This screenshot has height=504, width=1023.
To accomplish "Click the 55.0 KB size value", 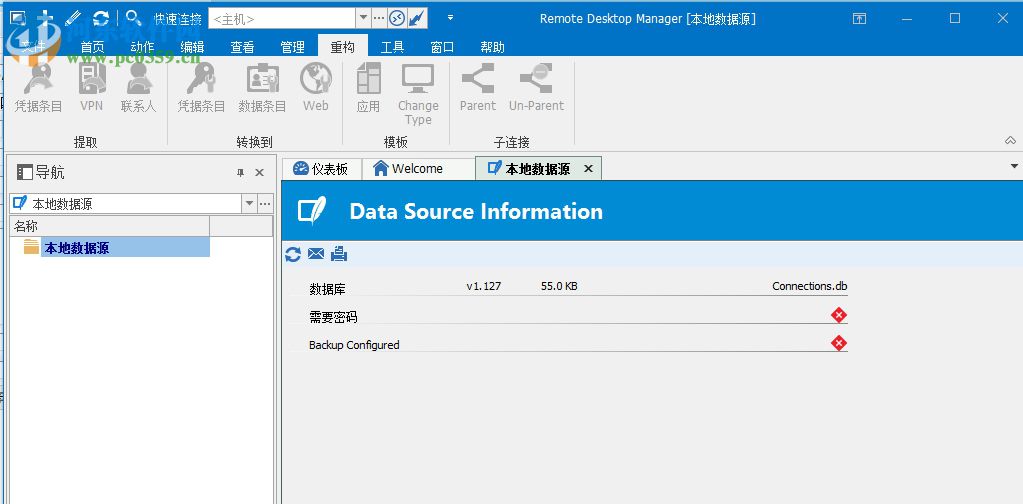I will tap(559, 286).
